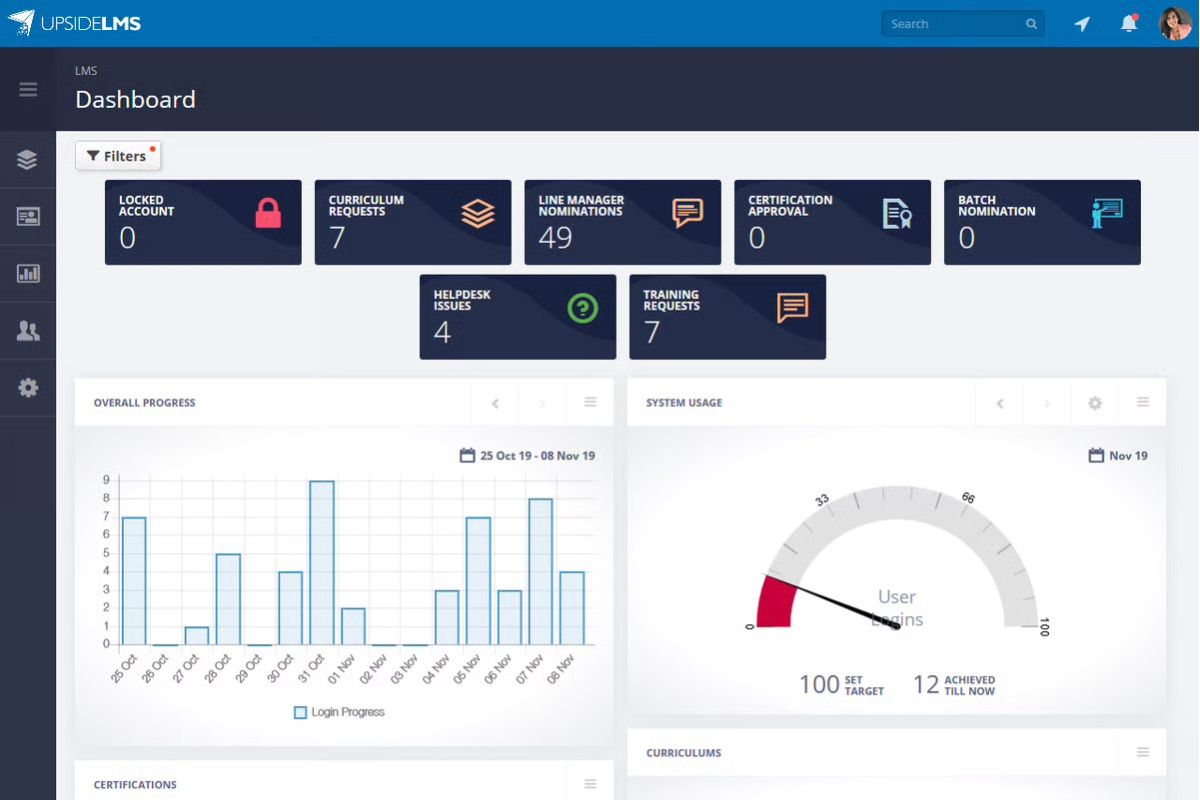Open the users sidebar icon
This screenshot has height=800, width=1200.
point(28,331)
